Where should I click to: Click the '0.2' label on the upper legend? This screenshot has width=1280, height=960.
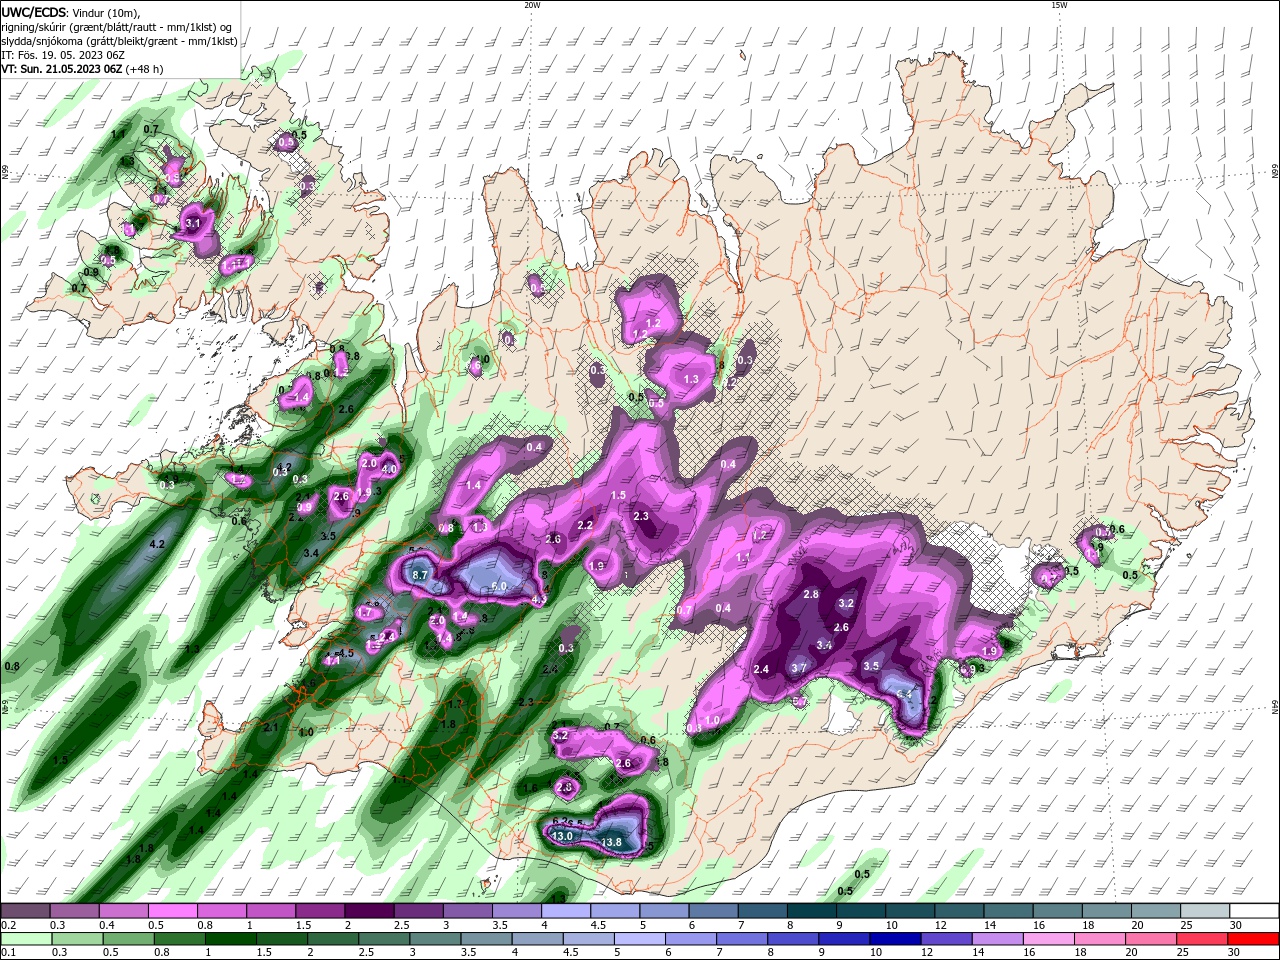8,925
